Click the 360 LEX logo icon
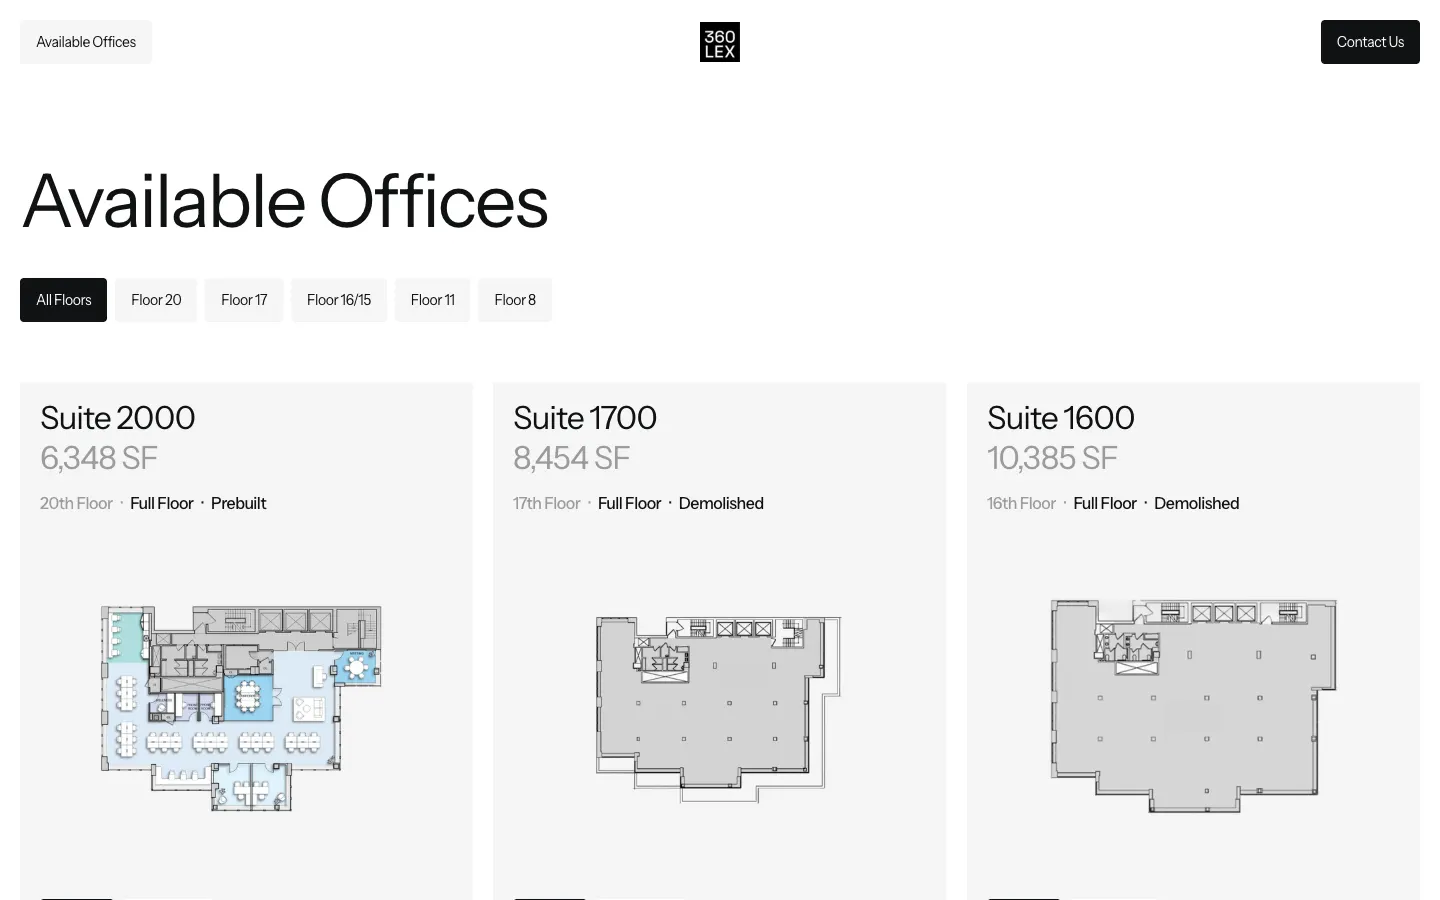 [720, 42]
